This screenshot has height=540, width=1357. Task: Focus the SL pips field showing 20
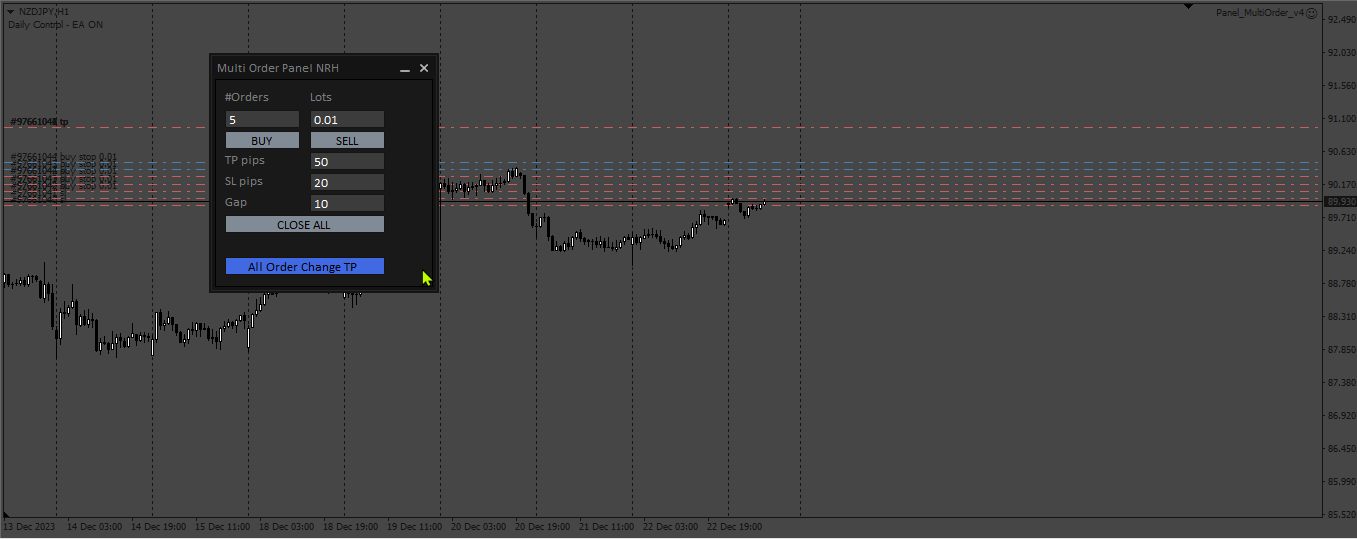point(347,182)
